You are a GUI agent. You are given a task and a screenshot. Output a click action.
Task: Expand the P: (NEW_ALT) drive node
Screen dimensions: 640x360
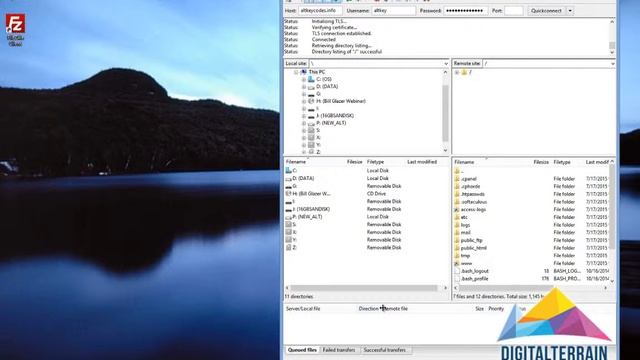pyautogui.click(x=304, y=123)
